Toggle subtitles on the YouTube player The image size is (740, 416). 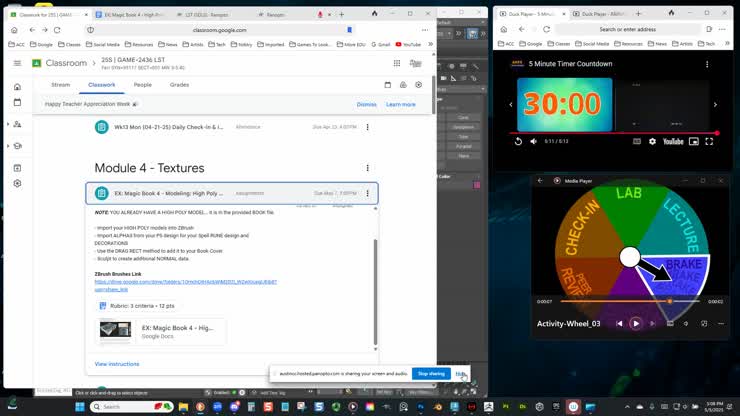coord(637,141)
